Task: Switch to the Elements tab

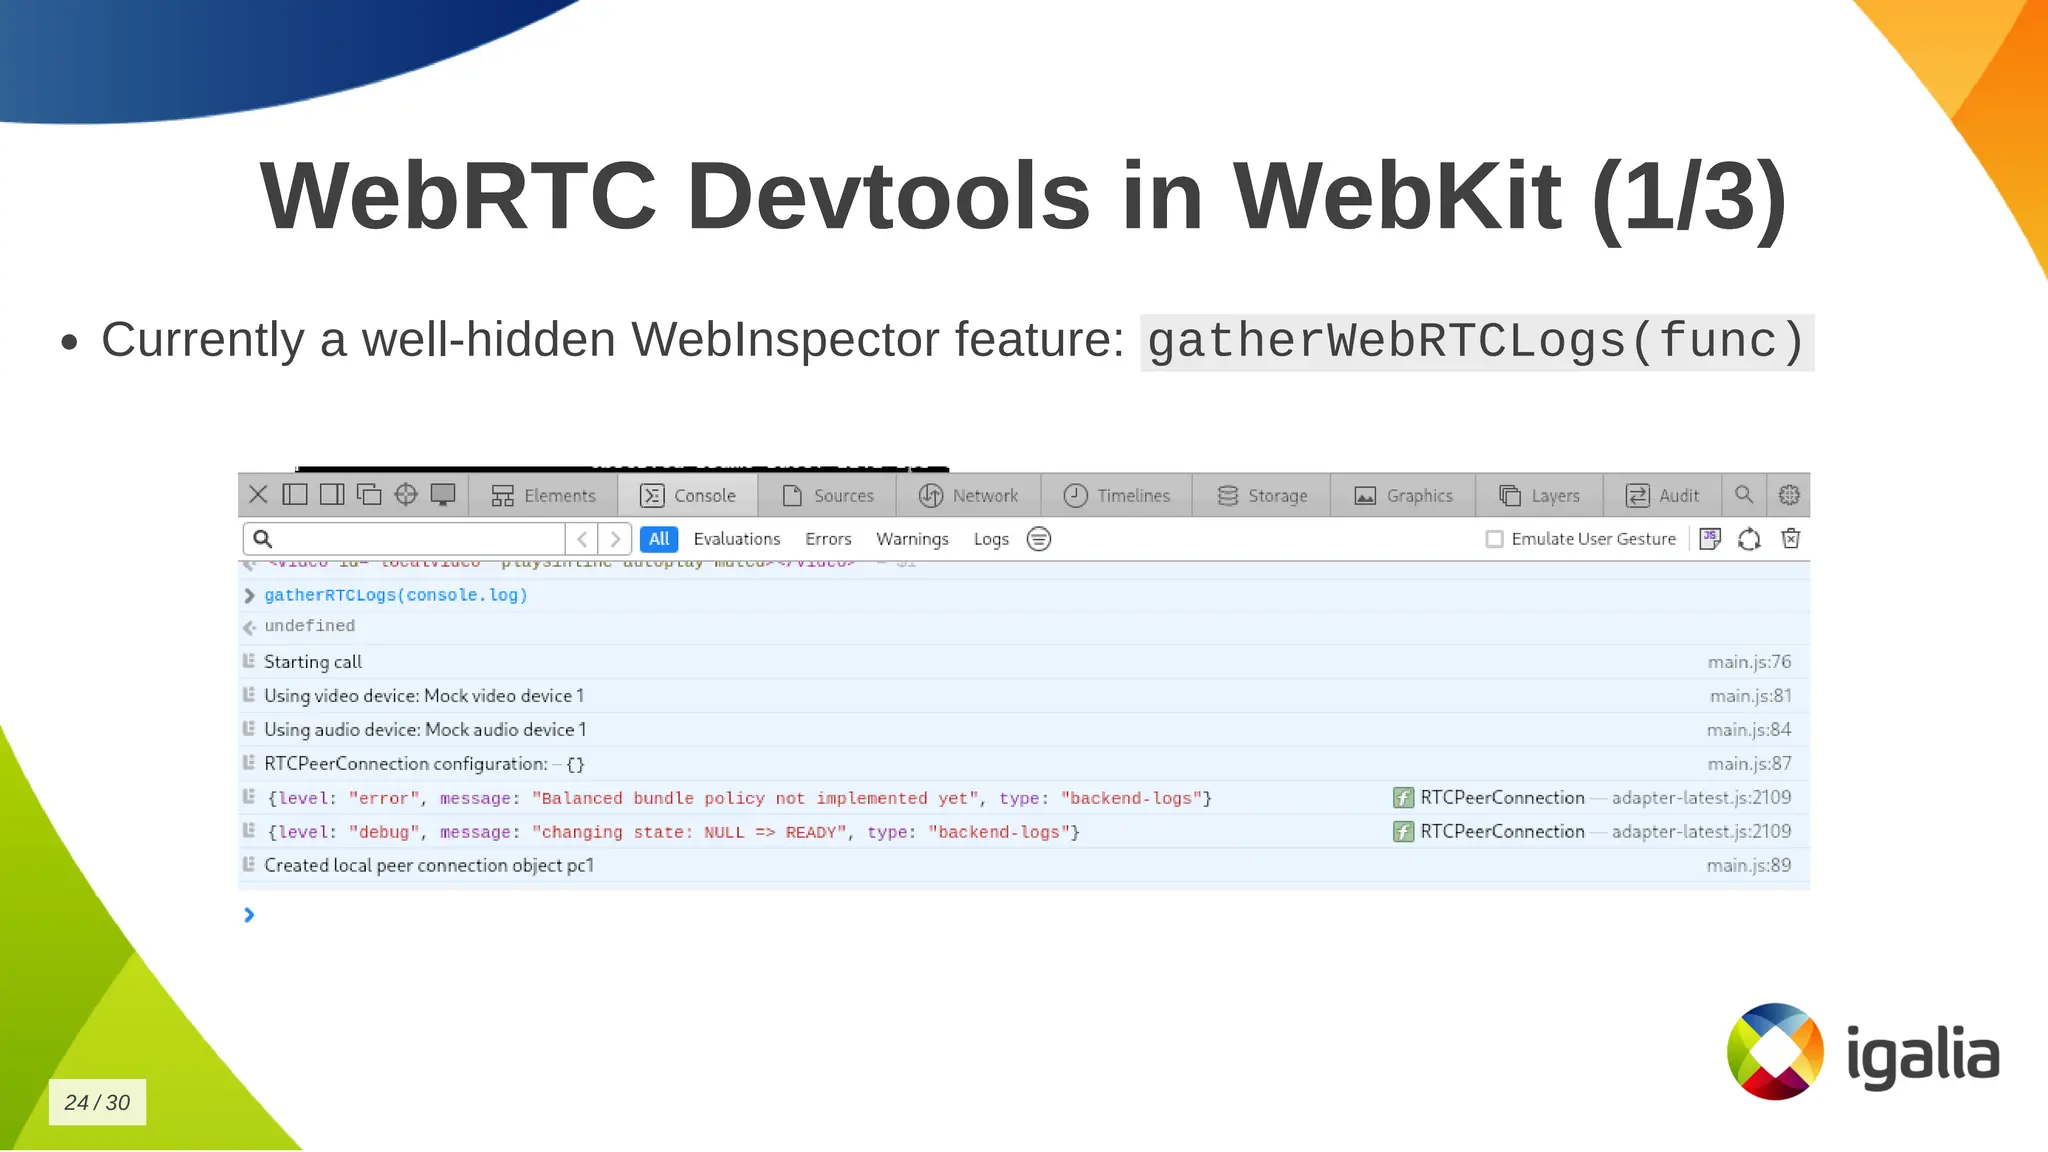Action: (x=543, y=495)
